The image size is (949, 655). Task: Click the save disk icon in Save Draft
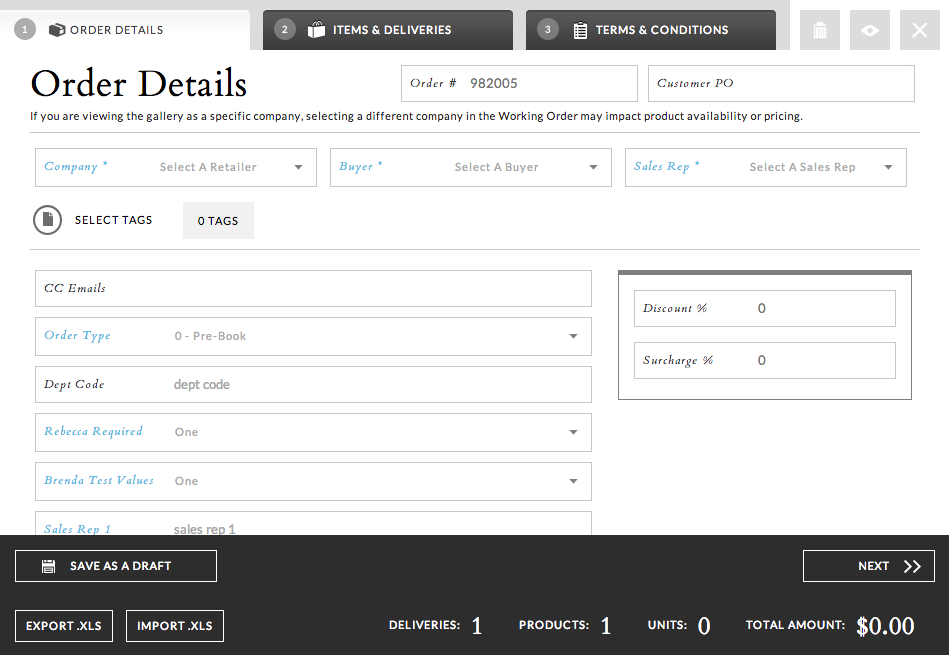[x=48, y=566]
